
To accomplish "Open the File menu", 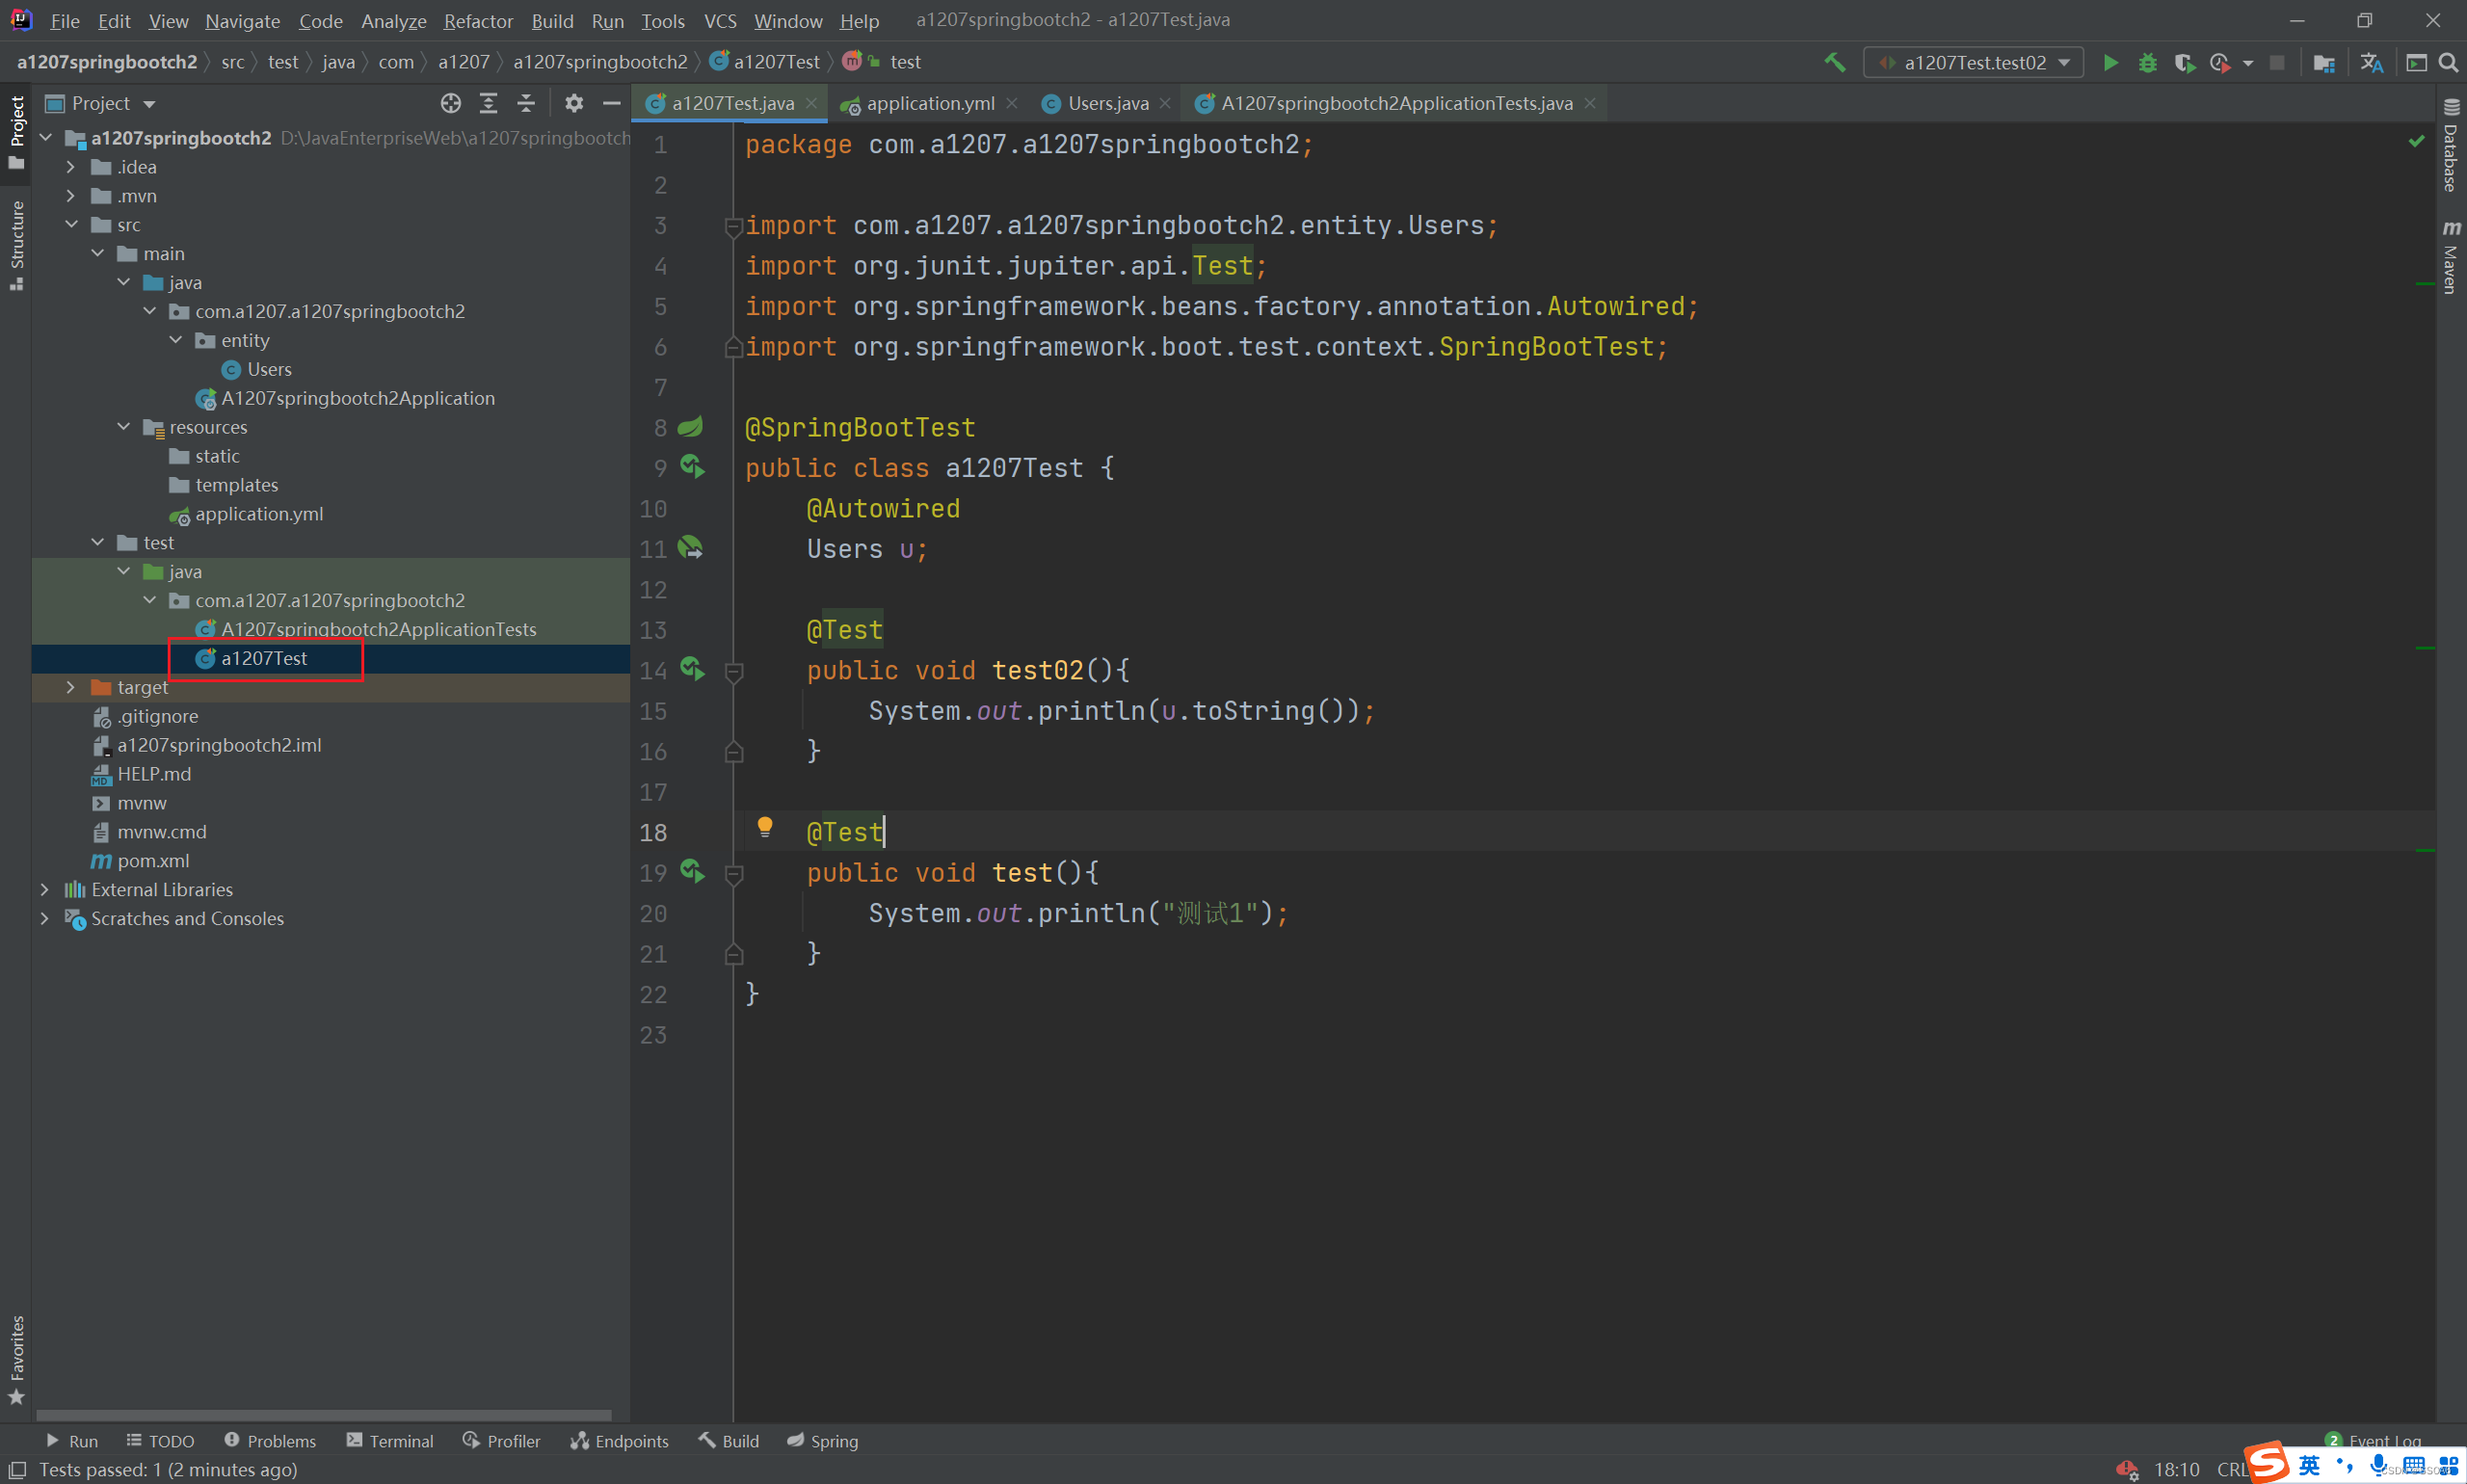I will (65, 21).
